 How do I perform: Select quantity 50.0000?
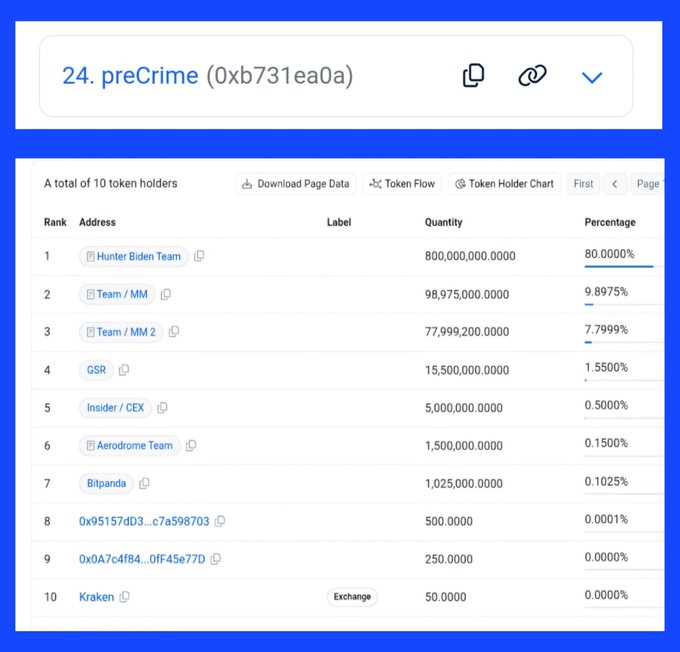coord(446,597)
